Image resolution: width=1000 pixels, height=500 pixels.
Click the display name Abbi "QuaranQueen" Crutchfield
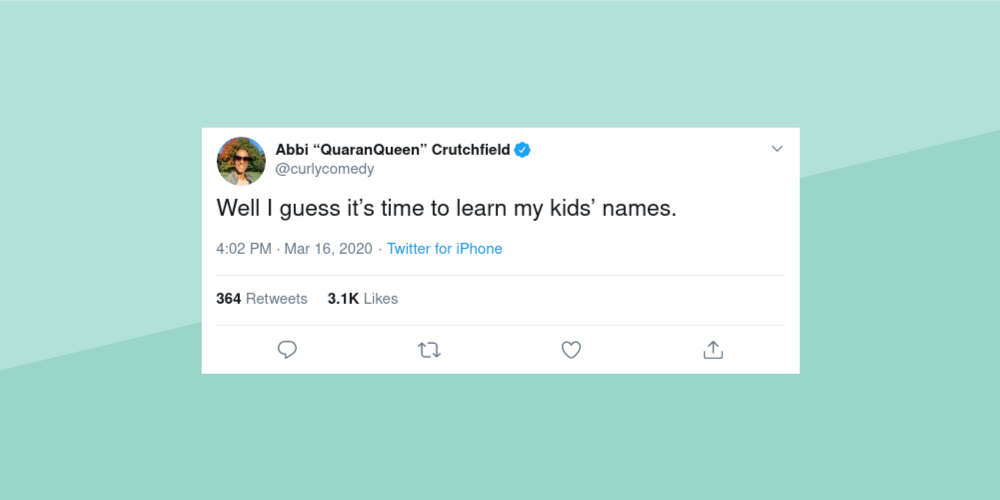point(392,150)
